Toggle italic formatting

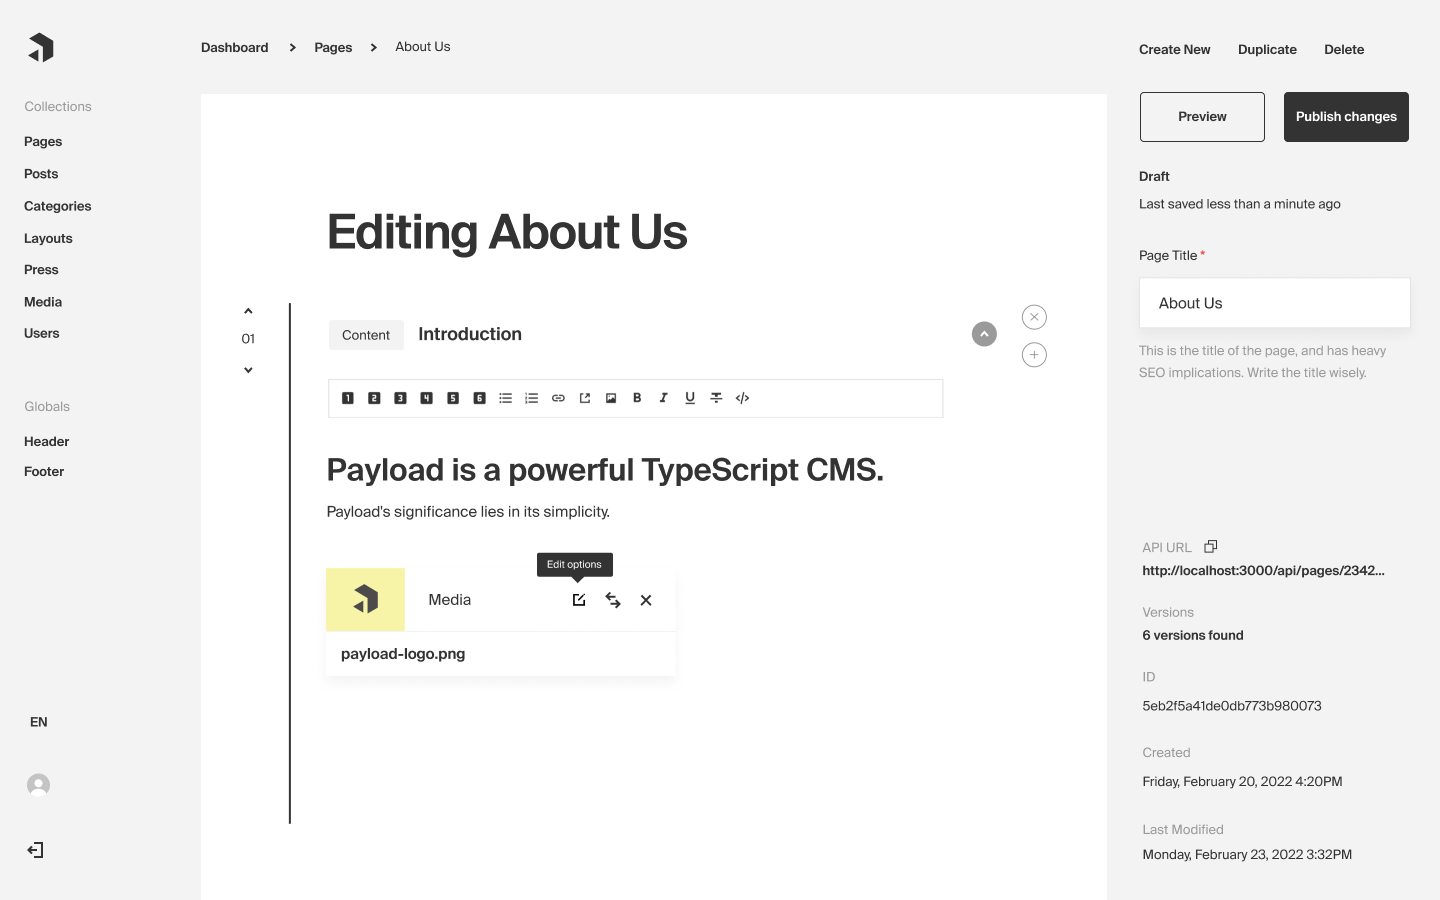[663, 398]
